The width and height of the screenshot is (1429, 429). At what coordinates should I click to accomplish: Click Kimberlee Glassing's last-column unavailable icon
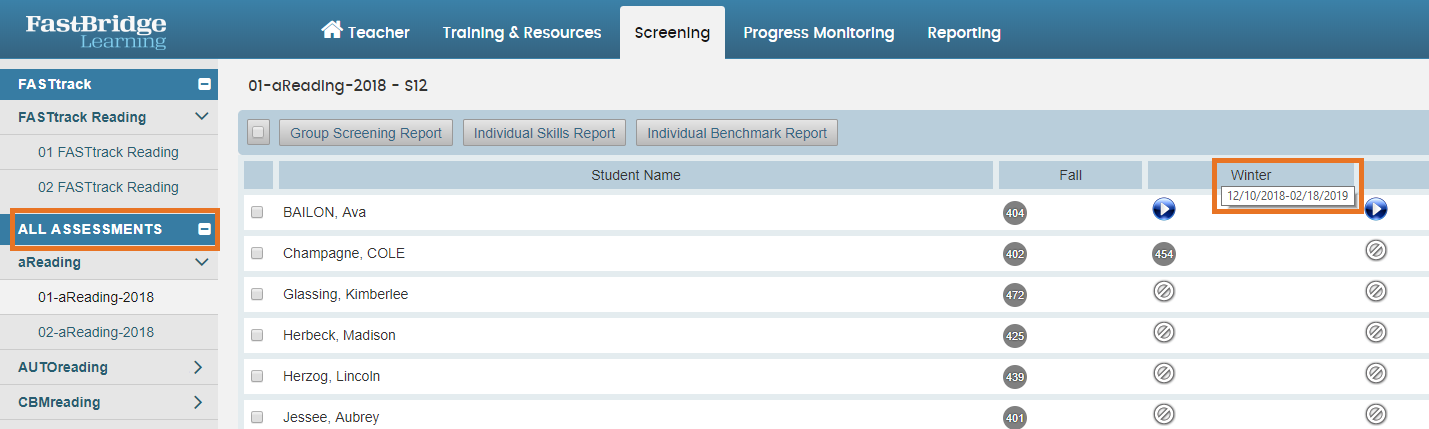pyautogui.click(x=1376, y=291)
